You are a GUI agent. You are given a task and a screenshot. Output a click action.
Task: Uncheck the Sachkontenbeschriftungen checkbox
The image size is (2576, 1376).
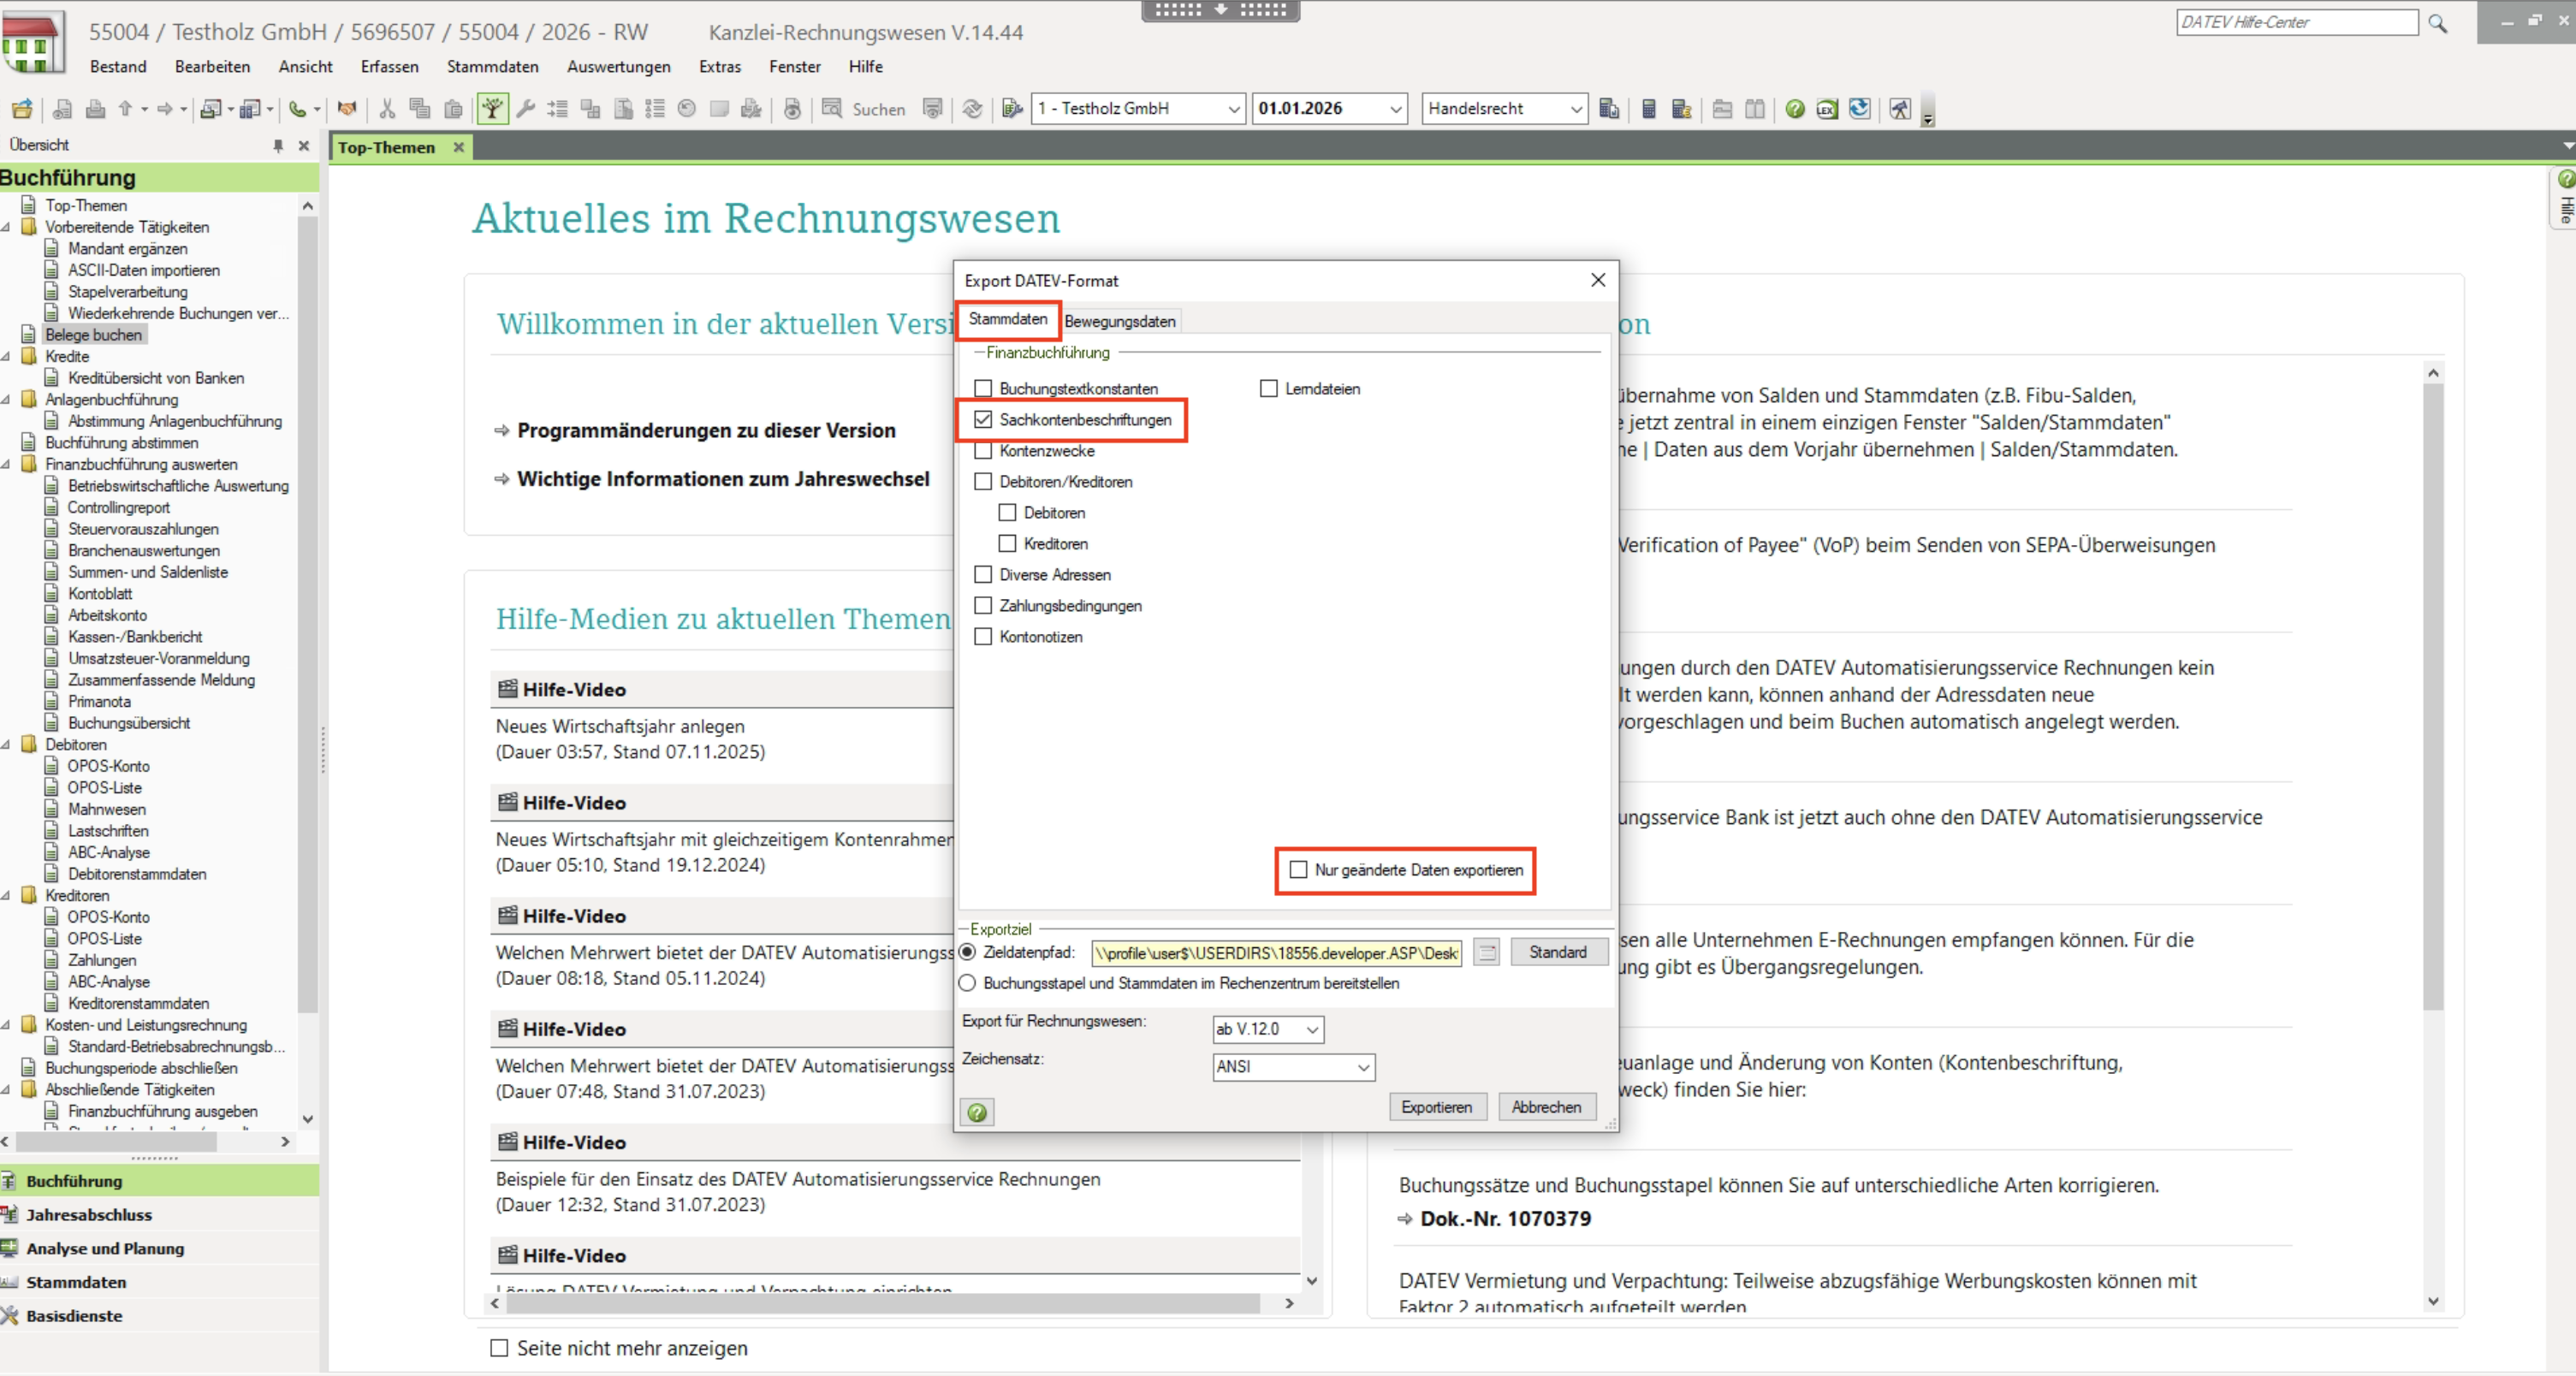(983, 419)
